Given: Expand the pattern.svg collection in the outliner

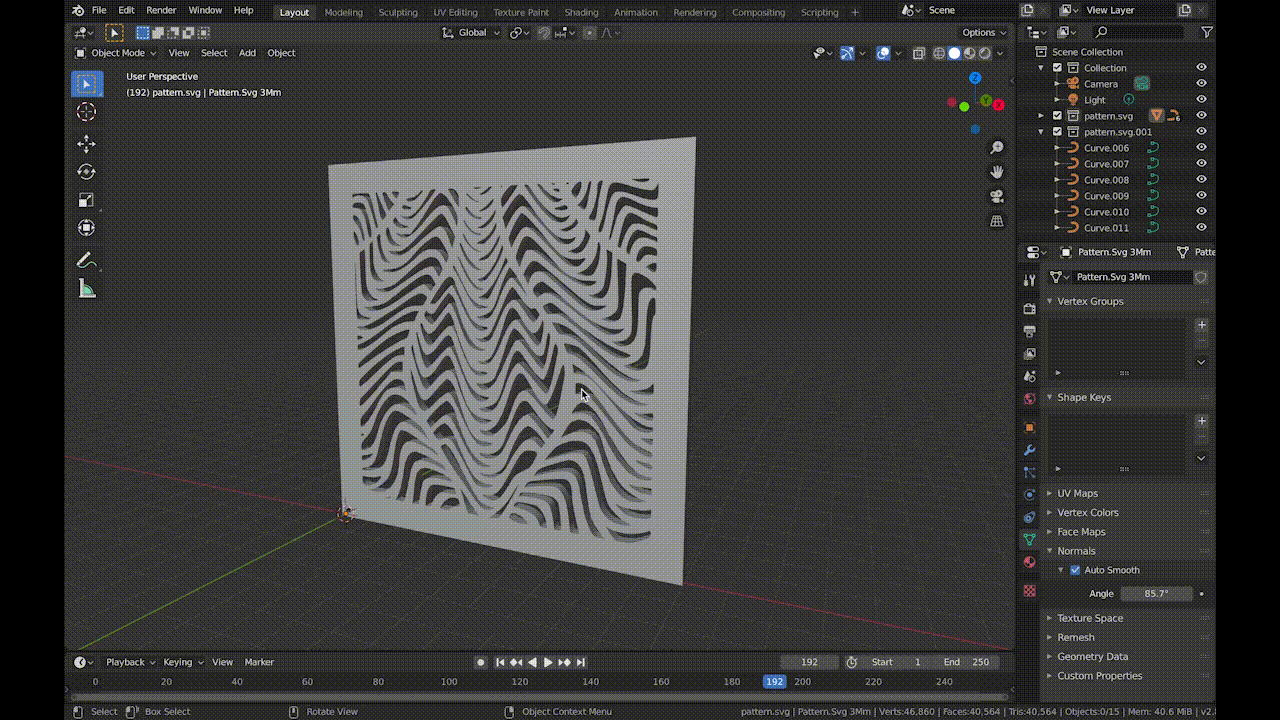Looking at the screenshot, I should [1041, 115].
